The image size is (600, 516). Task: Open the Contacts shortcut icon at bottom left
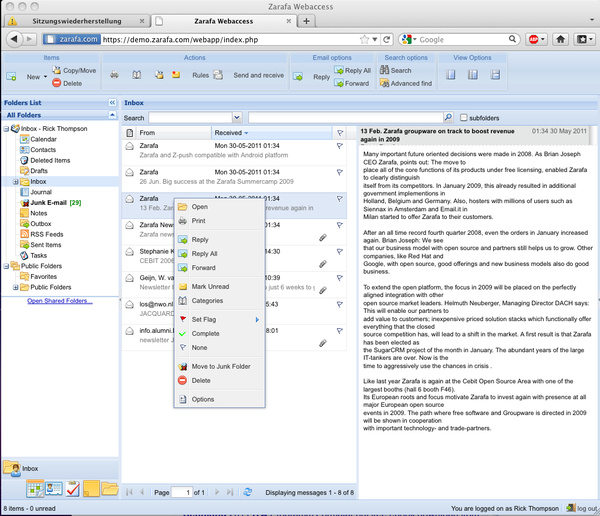[x=54, y=489]
